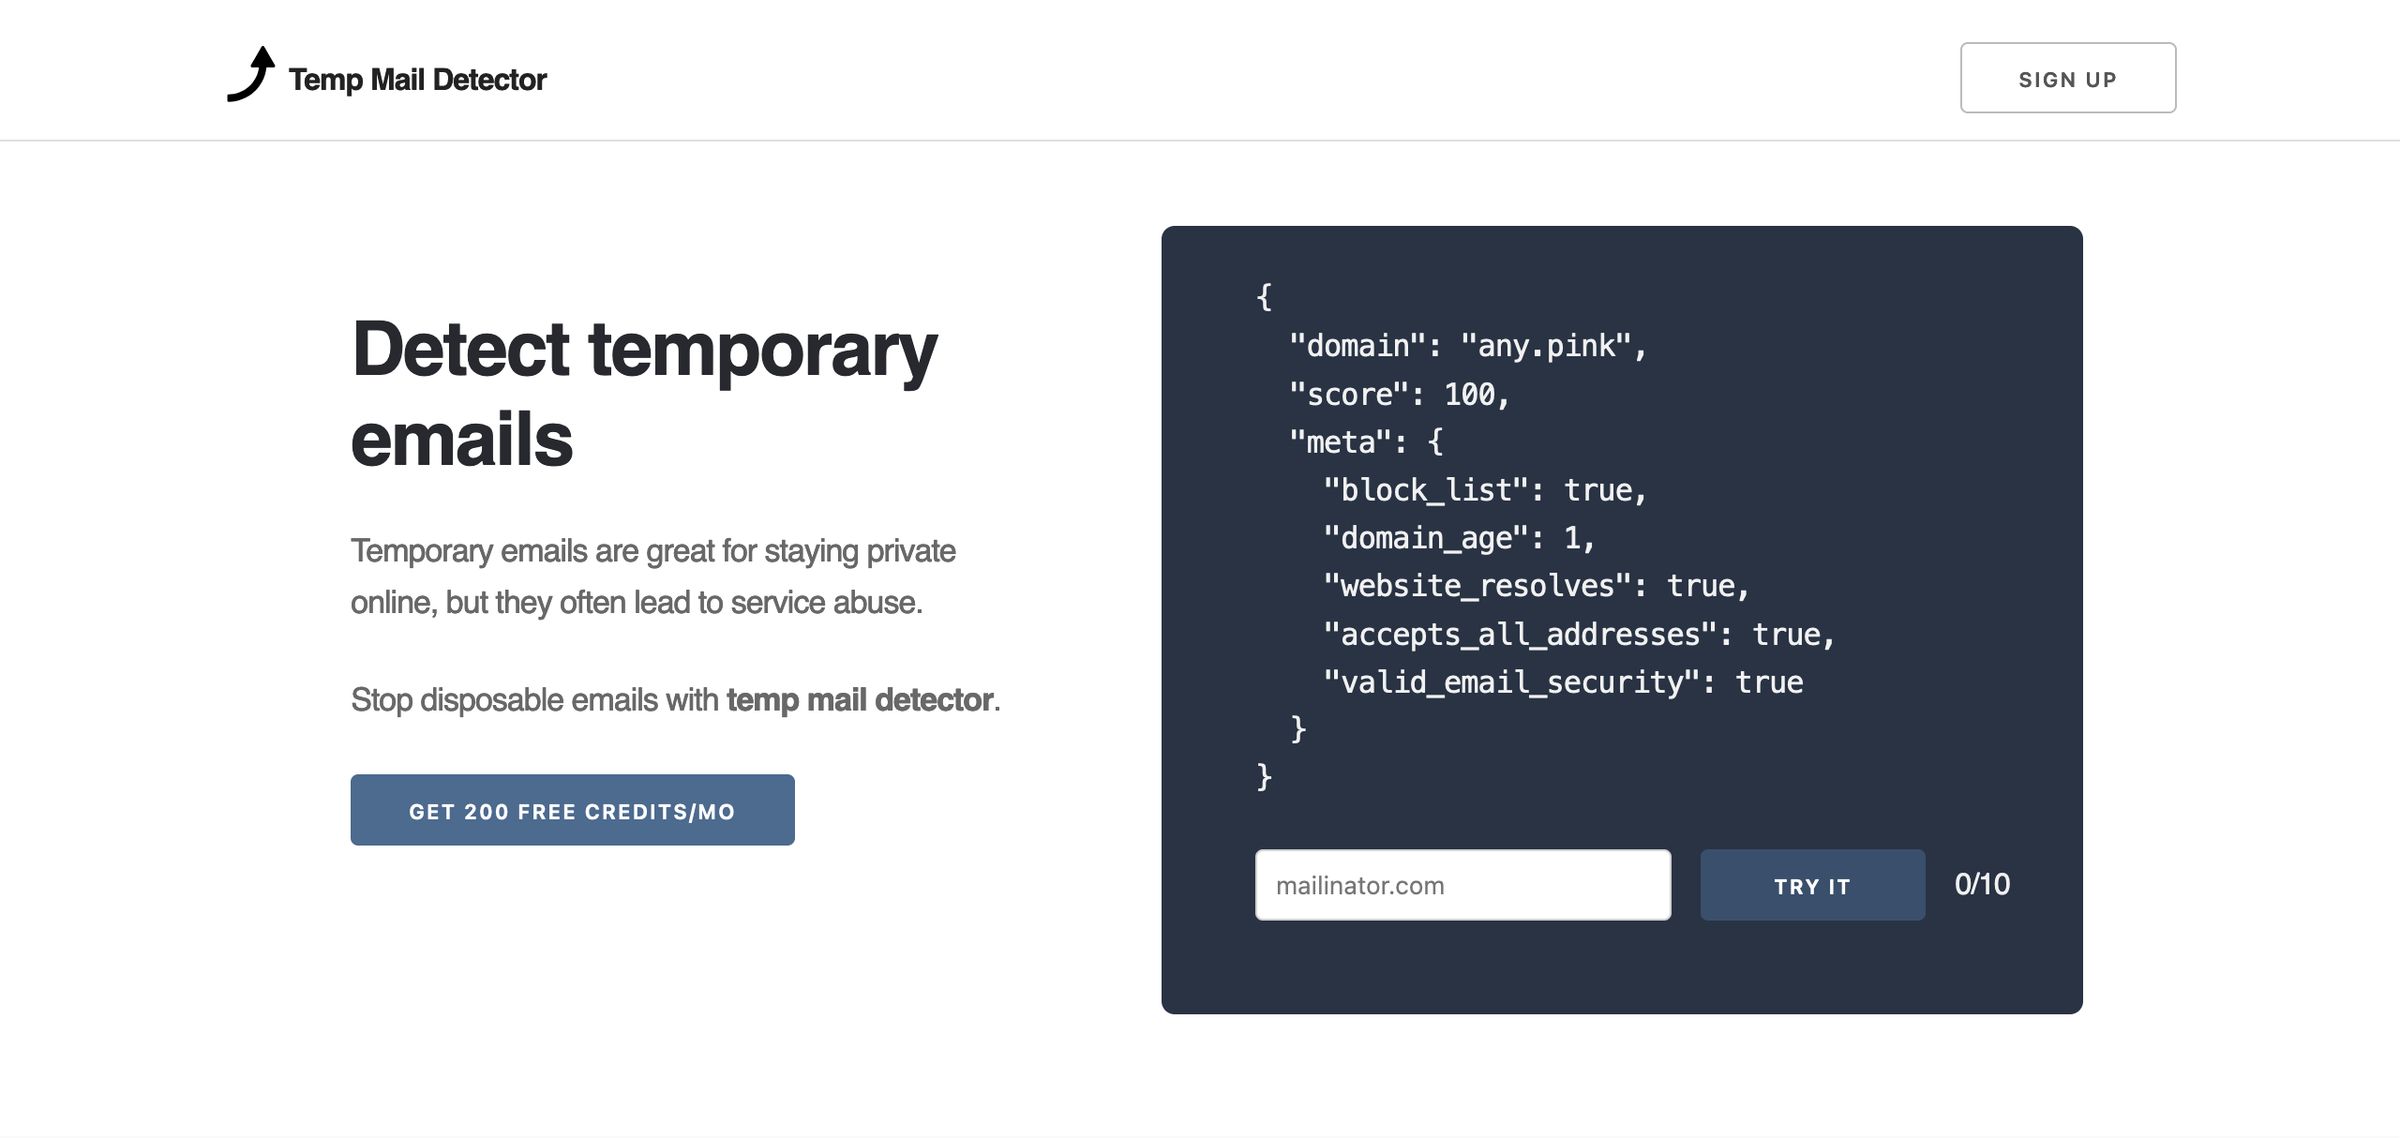Click the SIGN UP button
The height and width of the screenshot is (1138, 2400).
2068,78
